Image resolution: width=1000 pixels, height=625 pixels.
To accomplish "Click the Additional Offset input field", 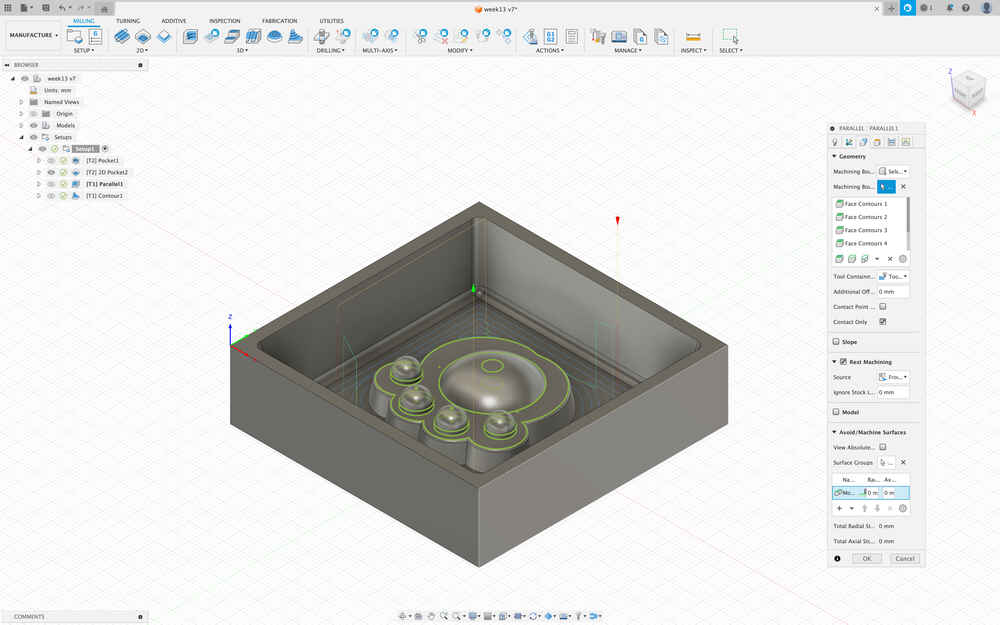I will point(893,291).
